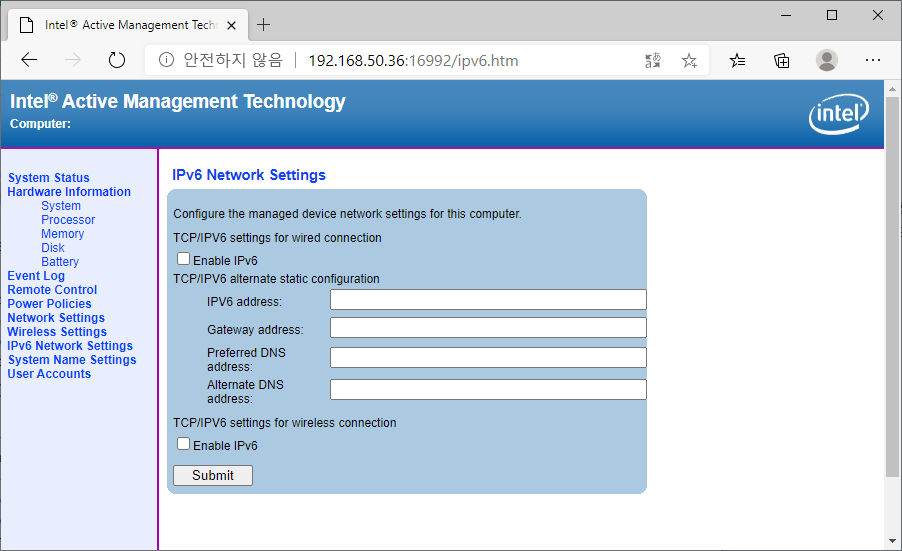Focus the Preferred DNS address field

click(x=488, y=357)
